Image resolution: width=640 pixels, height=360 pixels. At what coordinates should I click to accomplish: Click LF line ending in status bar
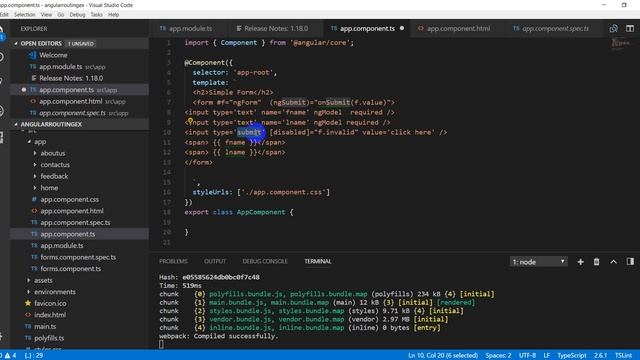click(547, 356)
